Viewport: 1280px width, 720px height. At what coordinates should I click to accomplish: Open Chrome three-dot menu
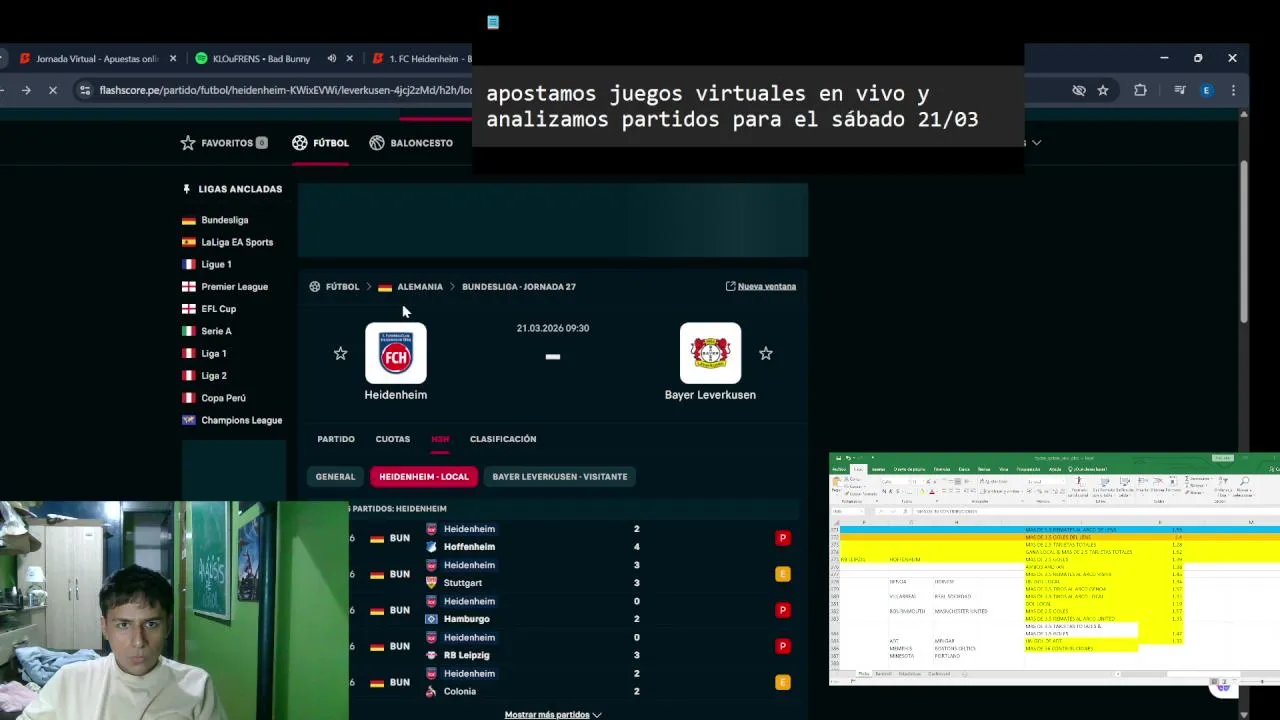coord(1233,91)
